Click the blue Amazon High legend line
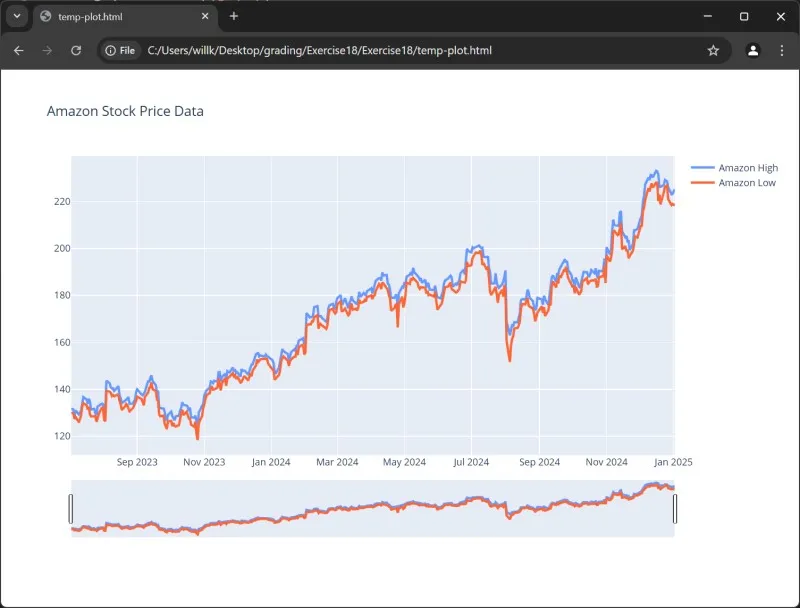Viewport: 800px width, 608px height. tap(703, 167)
